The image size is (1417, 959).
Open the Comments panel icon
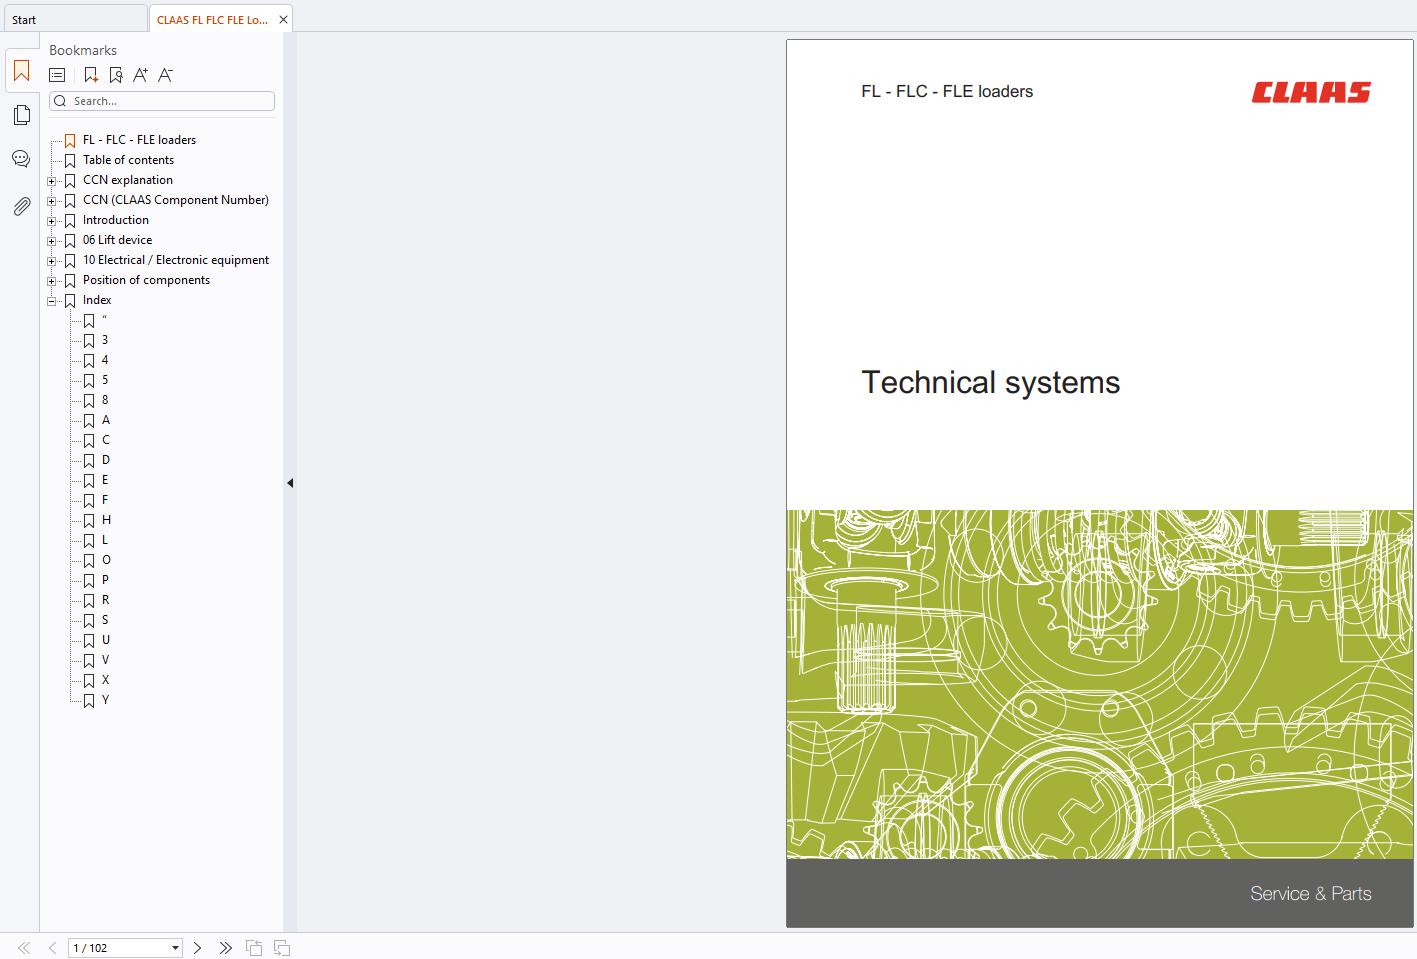21,159
